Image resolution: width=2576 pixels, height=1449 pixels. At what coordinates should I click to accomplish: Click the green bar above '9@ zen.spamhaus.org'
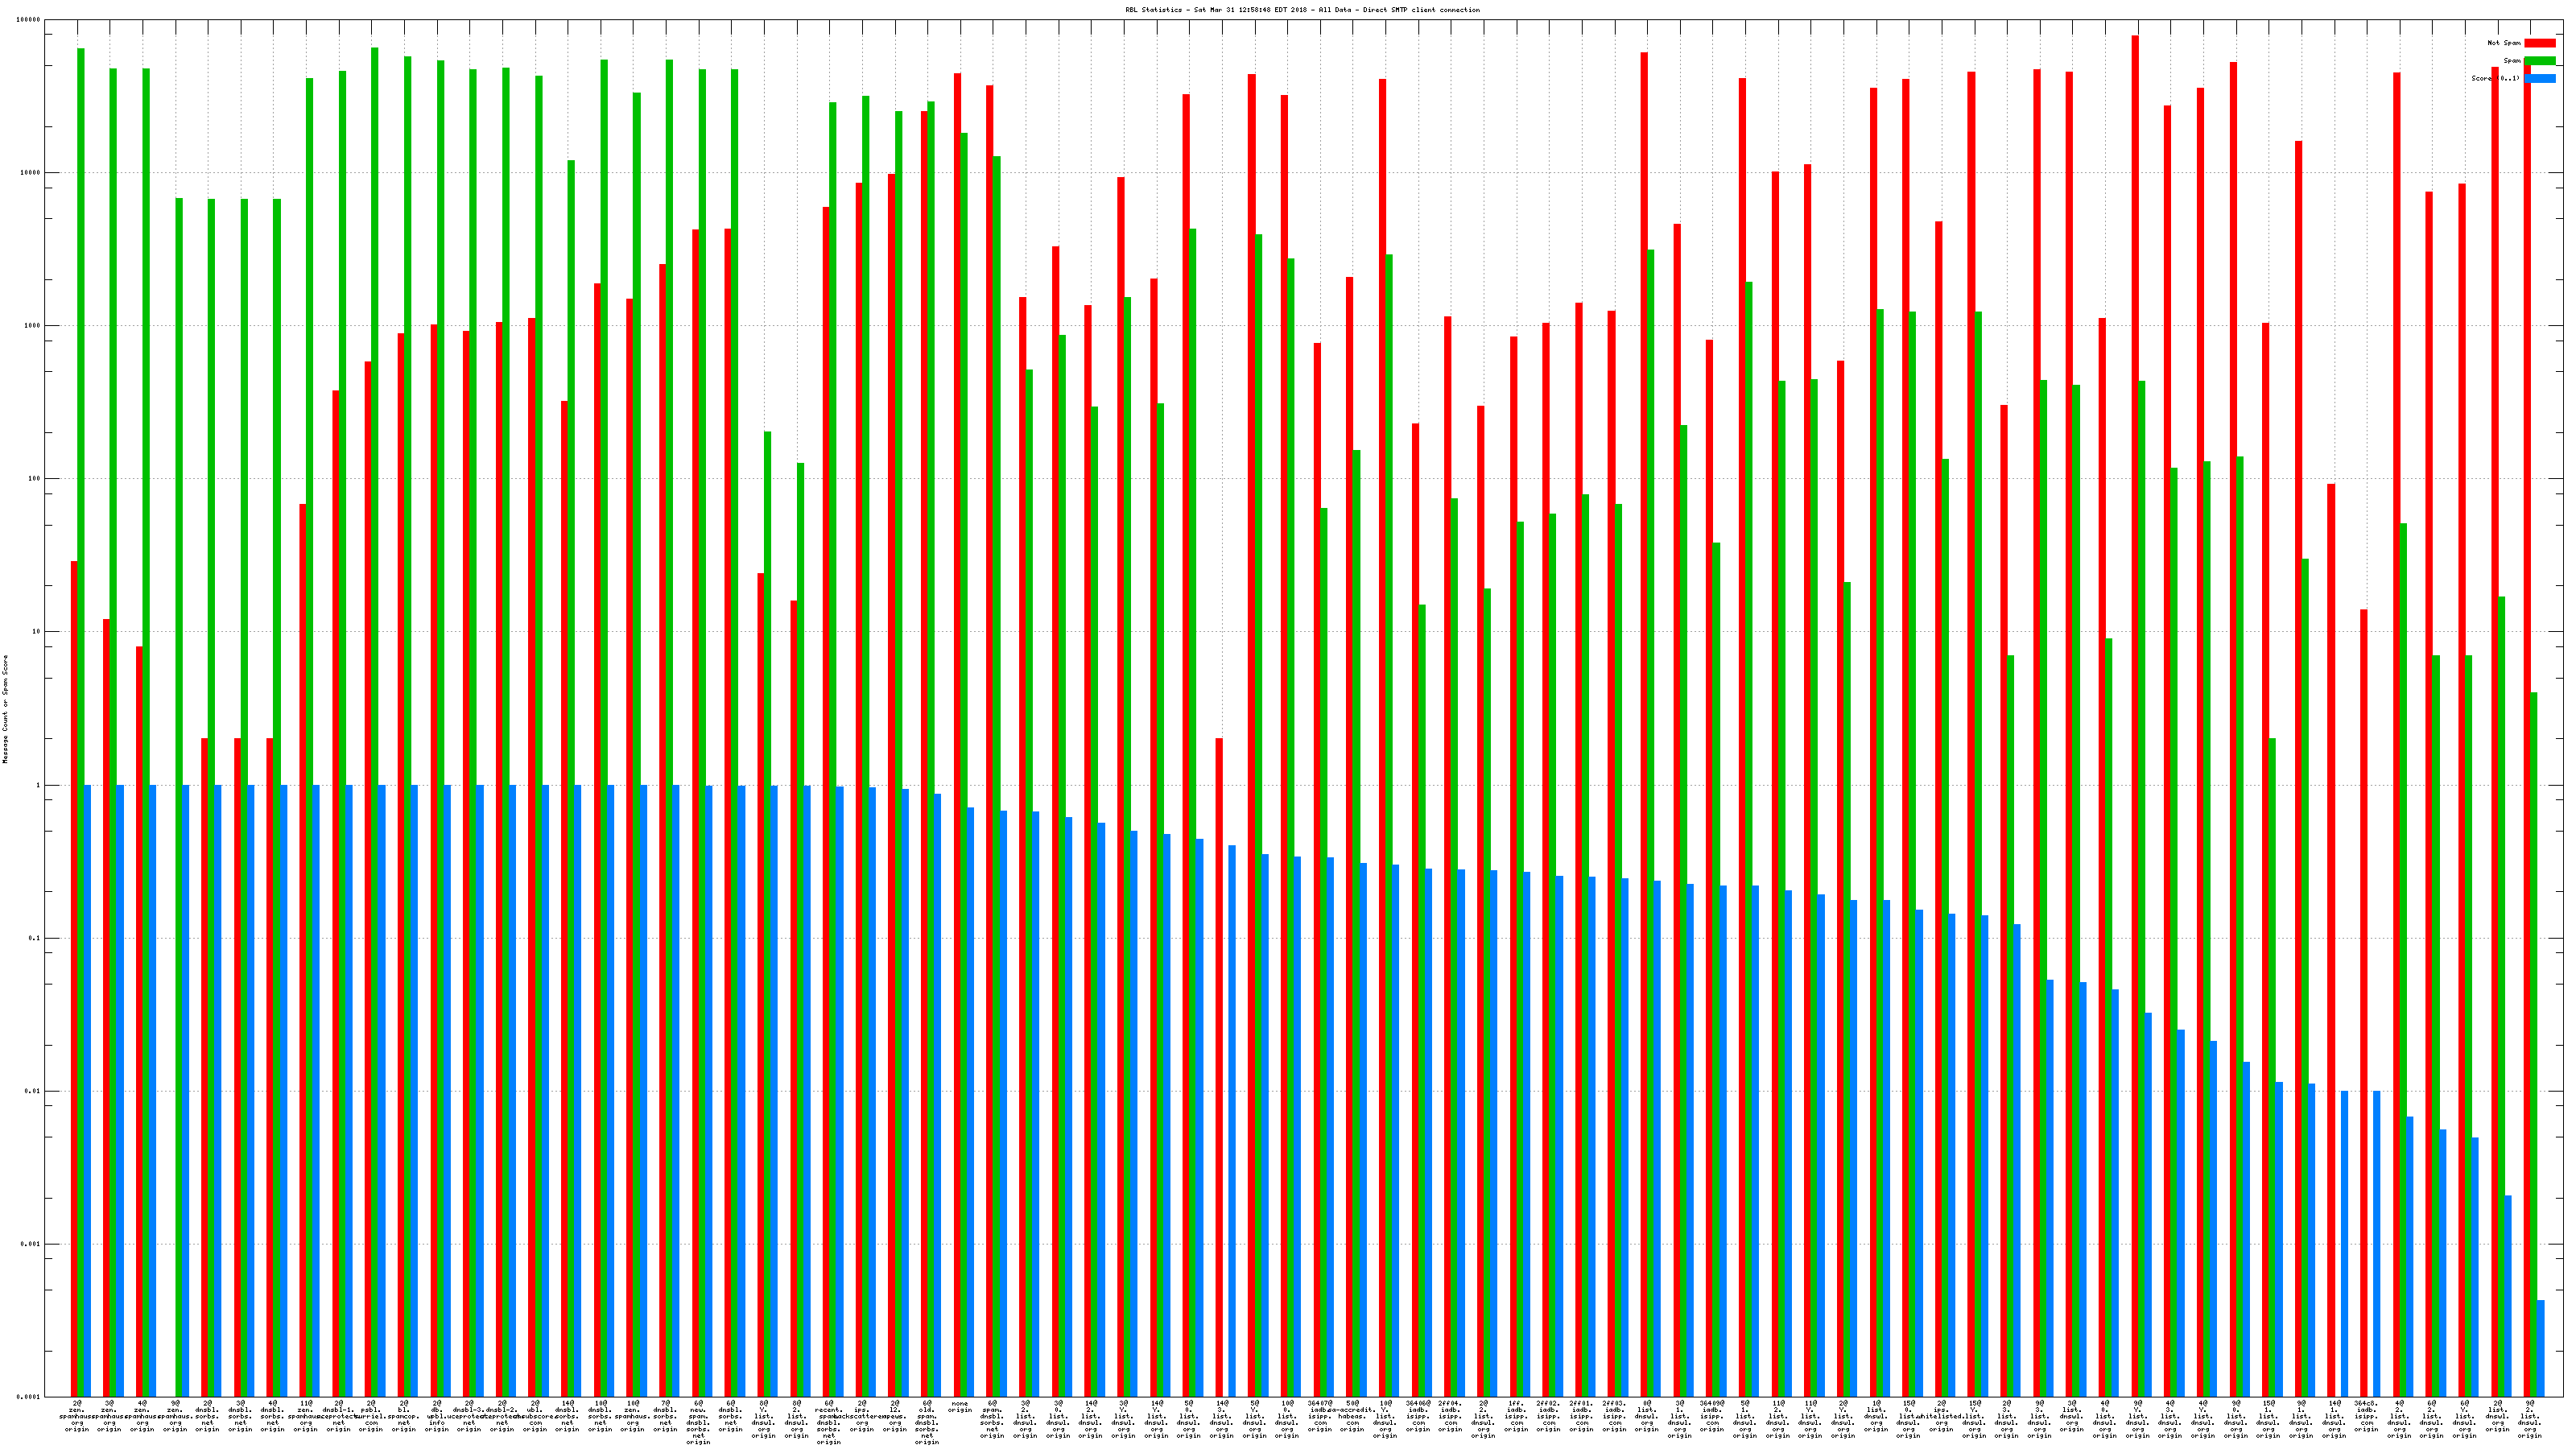click(x=179, y=796)
